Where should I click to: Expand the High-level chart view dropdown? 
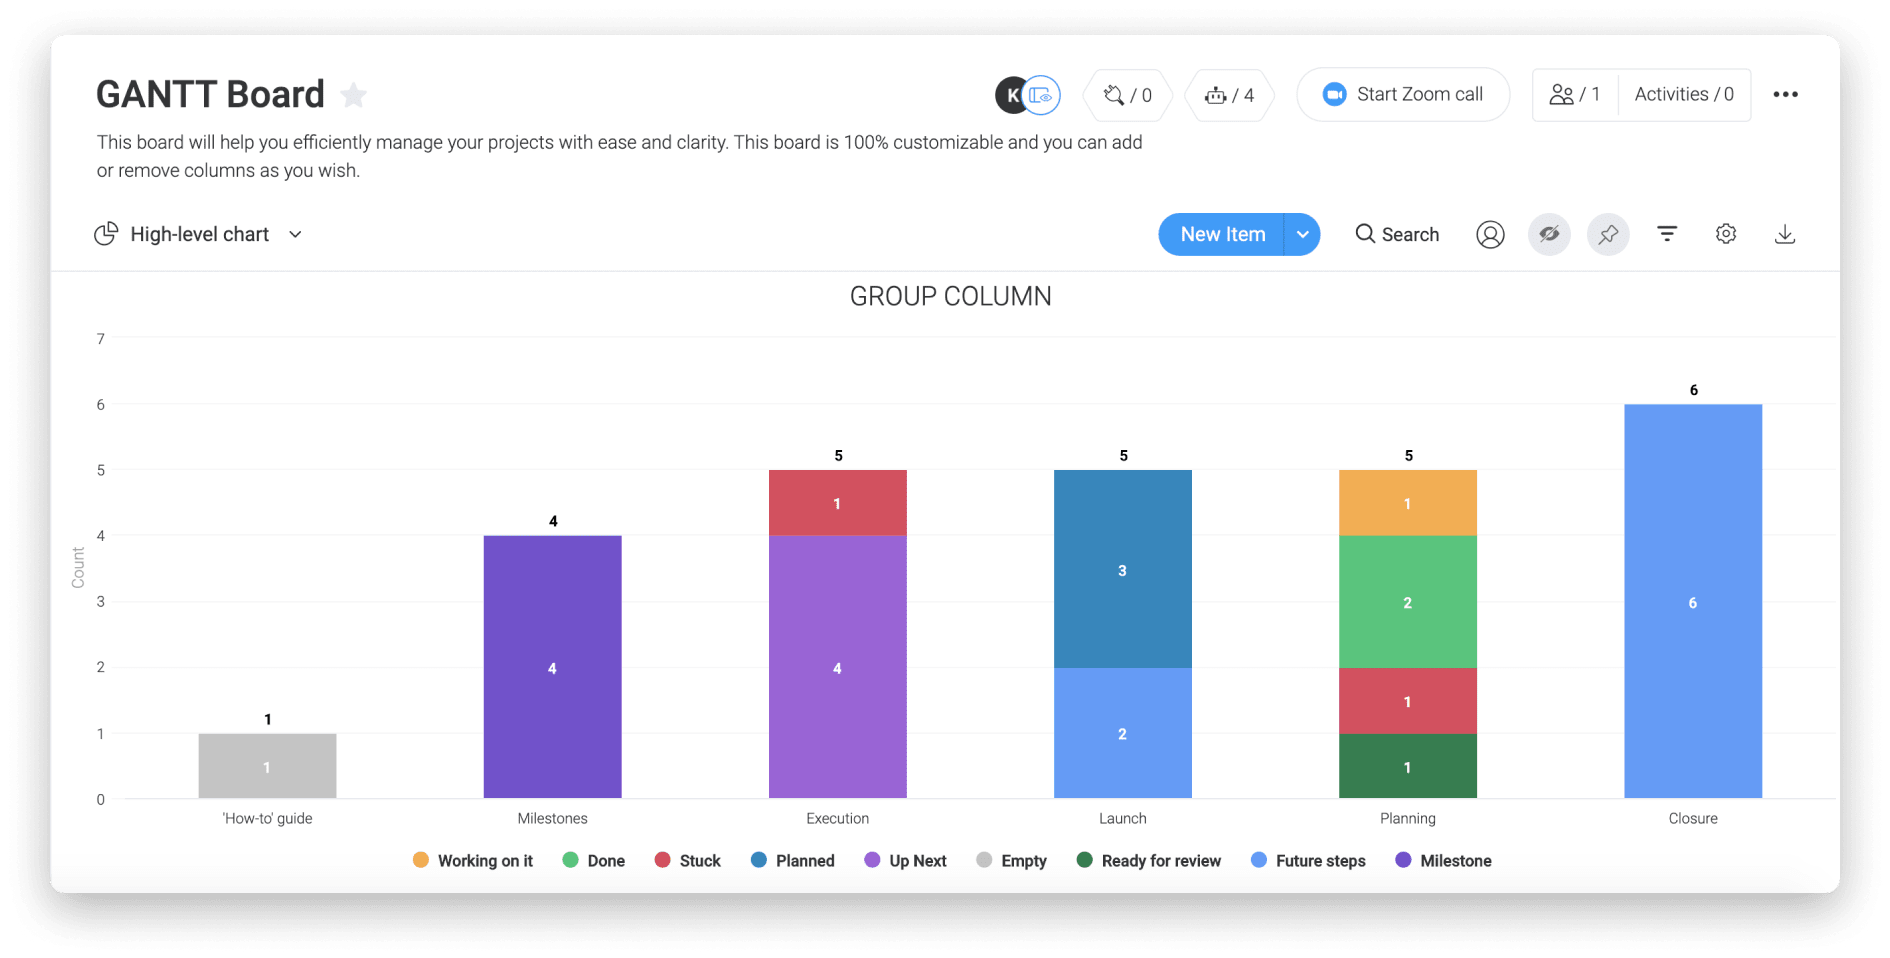click(x=296, y=234)
